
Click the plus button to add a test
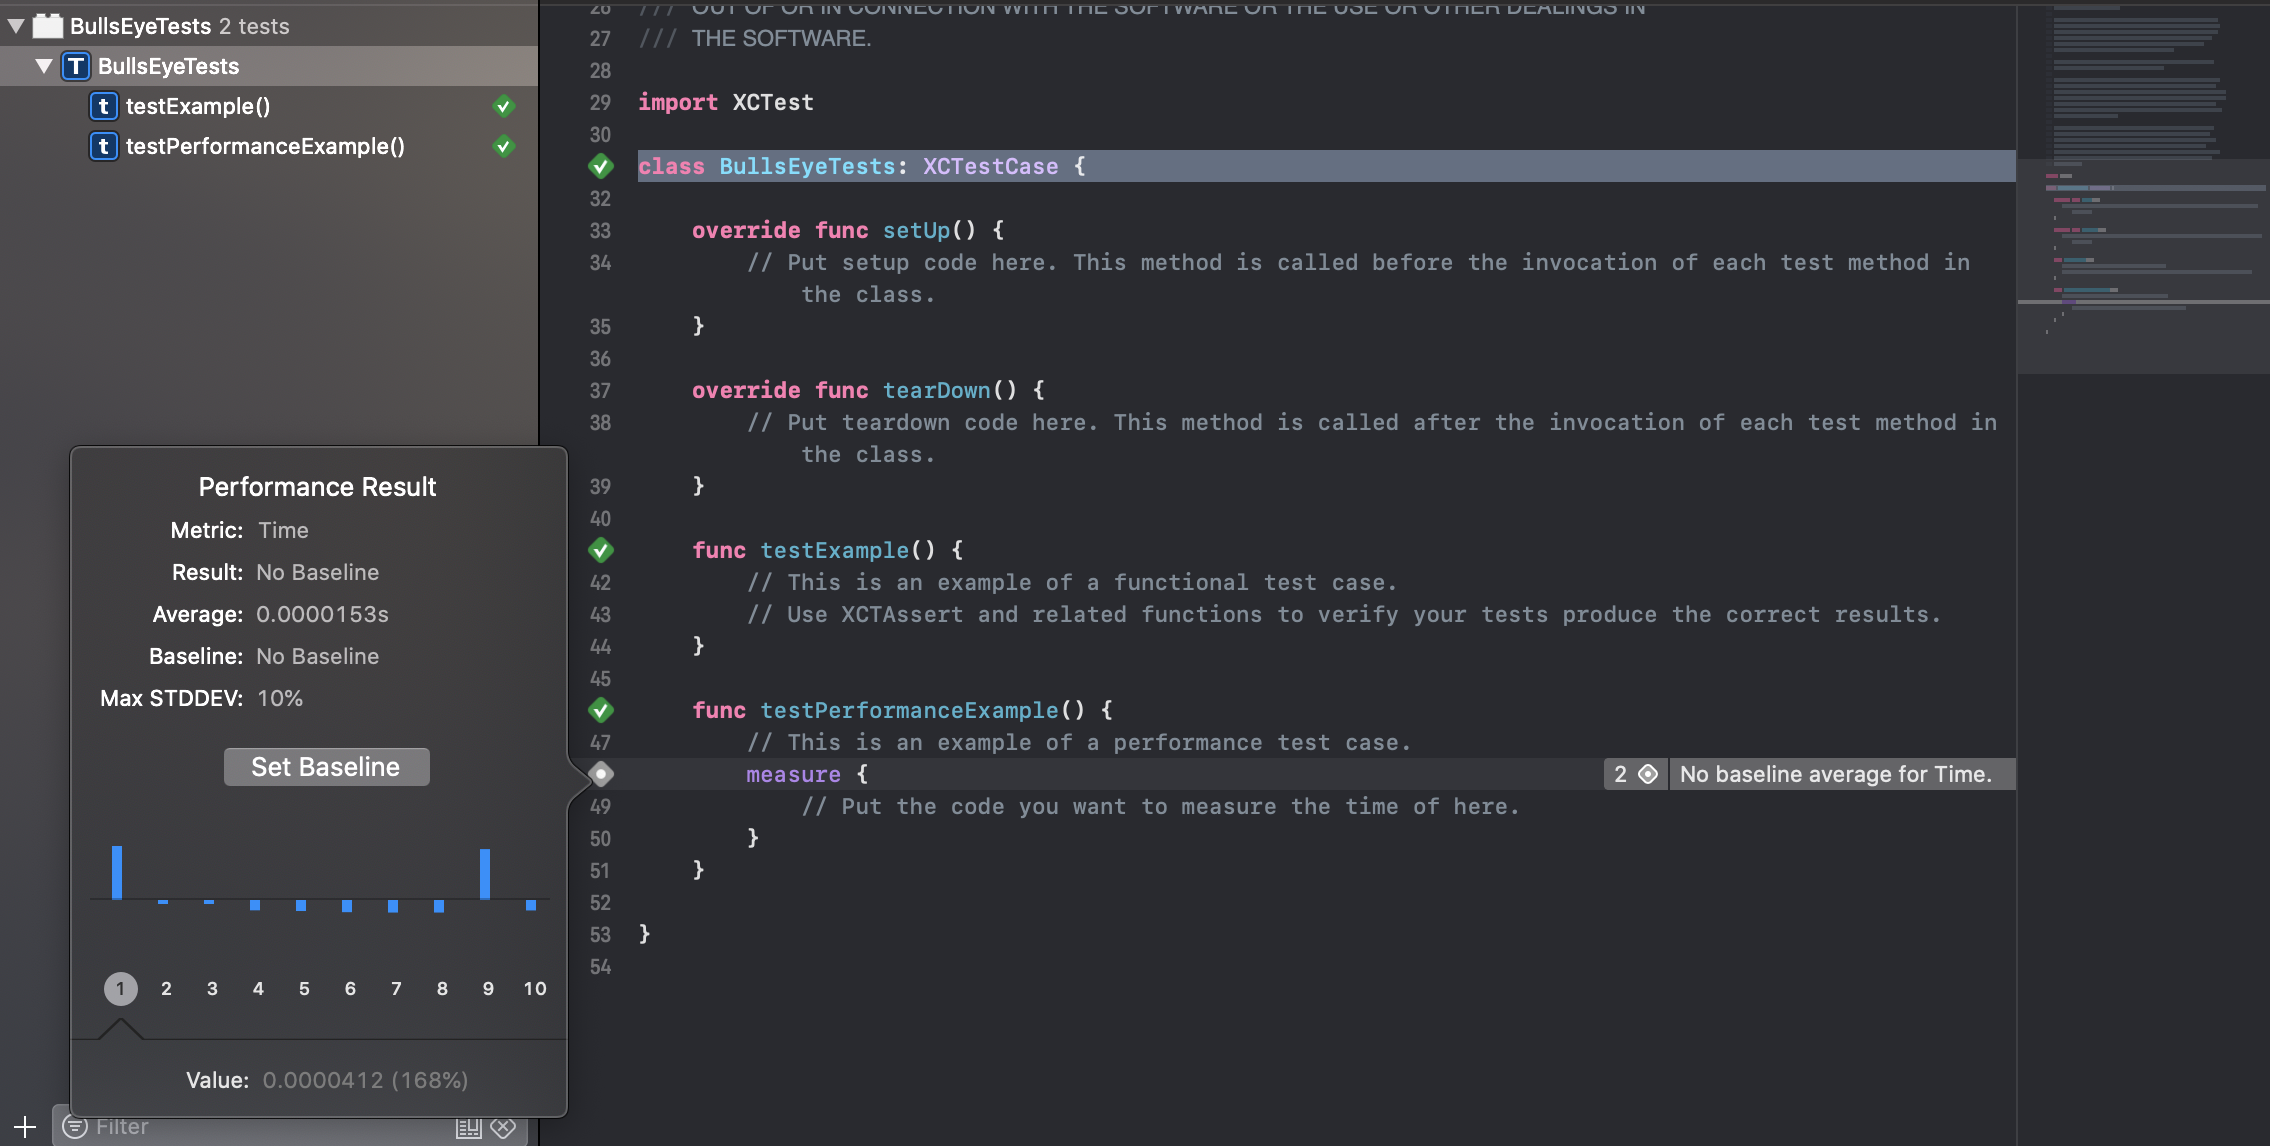[24, 1127]
